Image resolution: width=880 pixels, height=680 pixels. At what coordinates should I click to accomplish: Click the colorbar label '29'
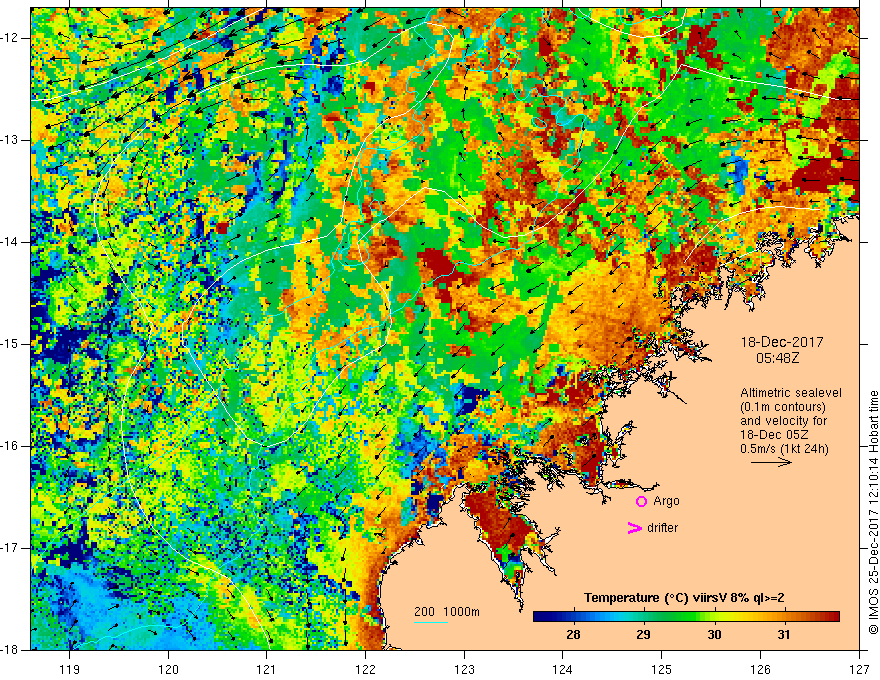pyautogui.click(x=643, y=635)
